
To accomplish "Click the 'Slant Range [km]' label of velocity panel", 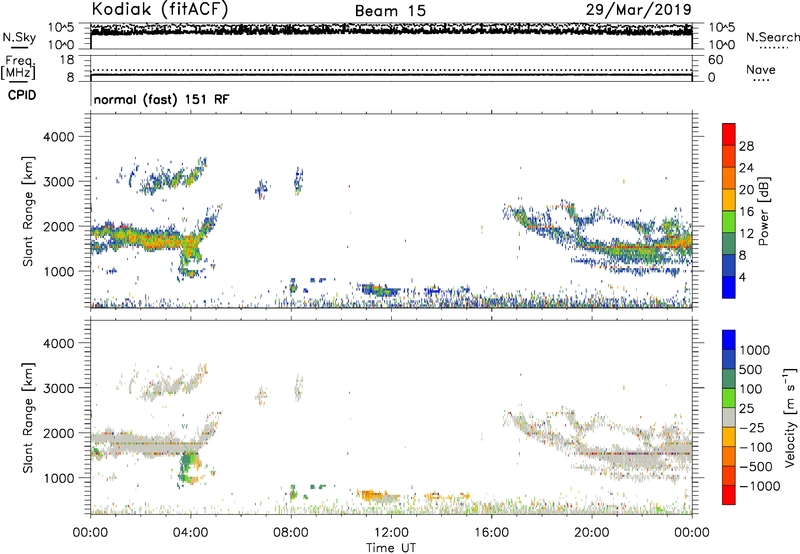I will click(28, 418).
